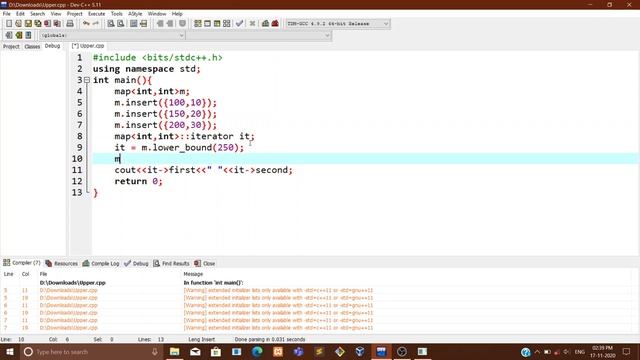Click the Goto Bookmarks icon in second toolbar row
The width and height of the screenshot is (640, 360).
28,35
